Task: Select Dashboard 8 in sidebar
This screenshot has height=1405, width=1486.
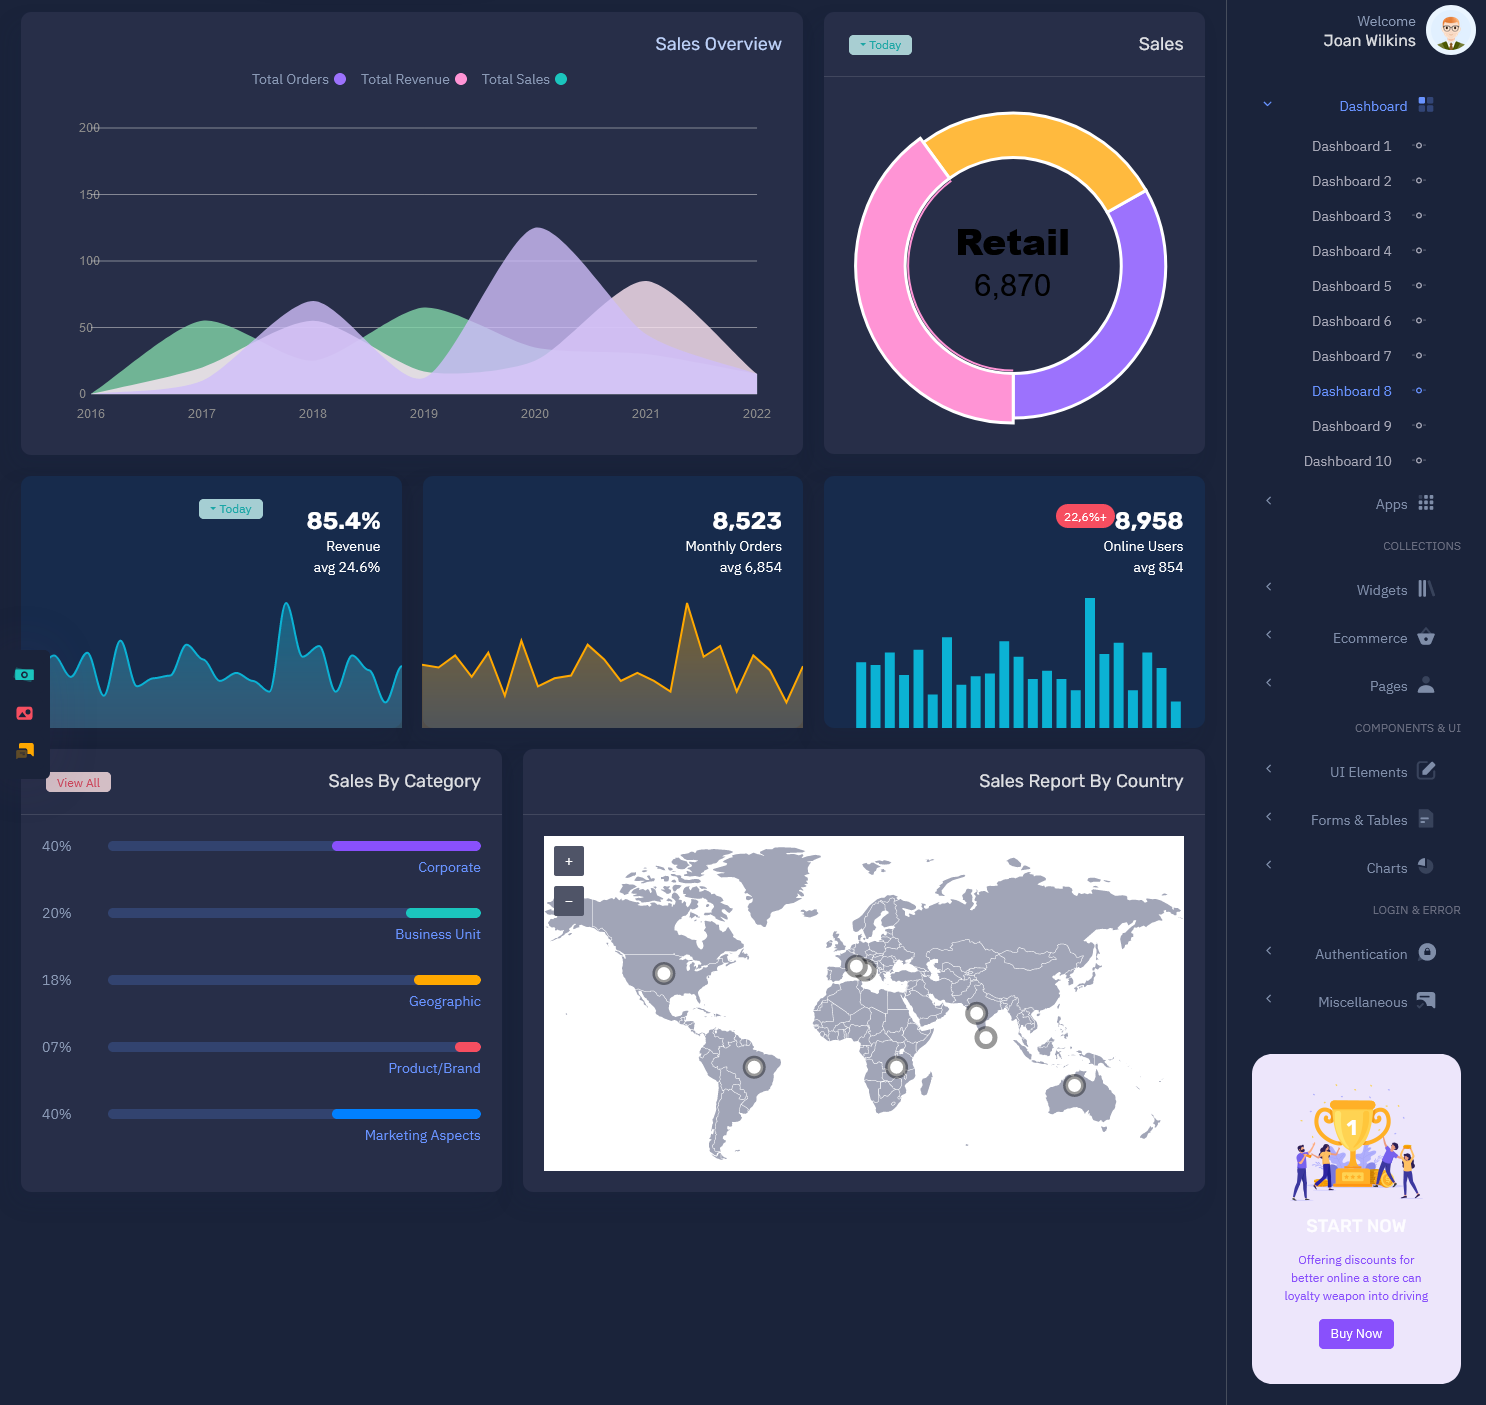Action: (1351, 391)
